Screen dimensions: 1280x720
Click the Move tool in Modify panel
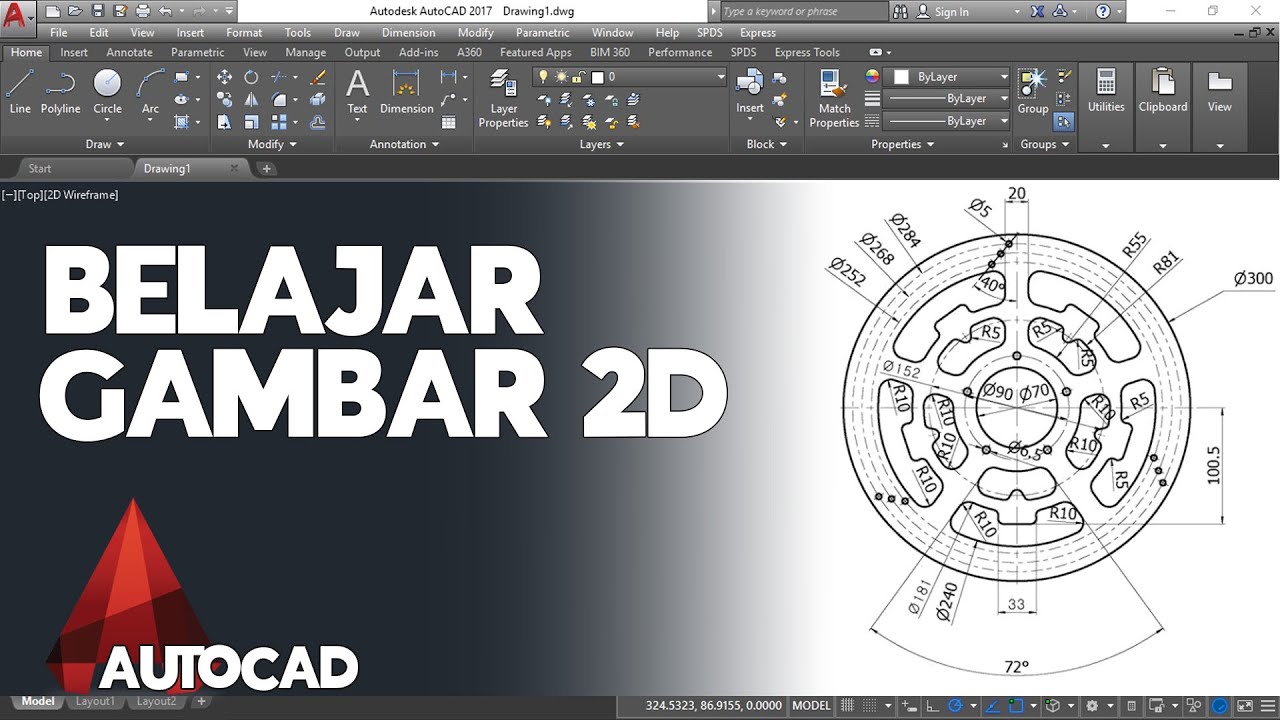click(224, 77)
